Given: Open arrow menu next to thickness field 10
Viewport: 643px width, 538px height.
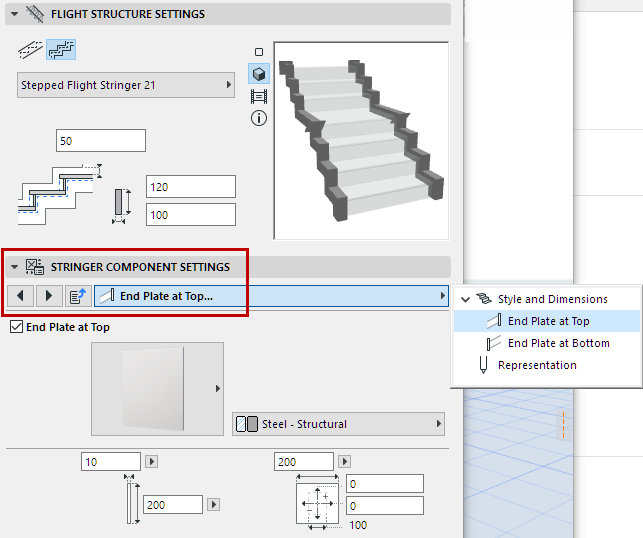Looking at the screenshot, I should pyautogui.click(x=152, y=462).
